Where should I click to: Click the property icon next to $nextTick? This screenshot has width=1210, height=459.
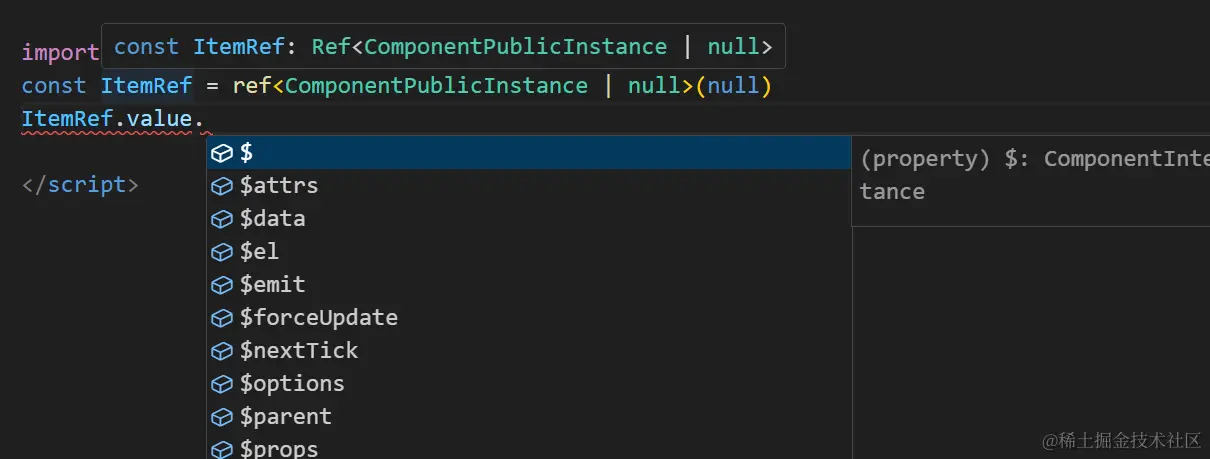coord(222,351)
